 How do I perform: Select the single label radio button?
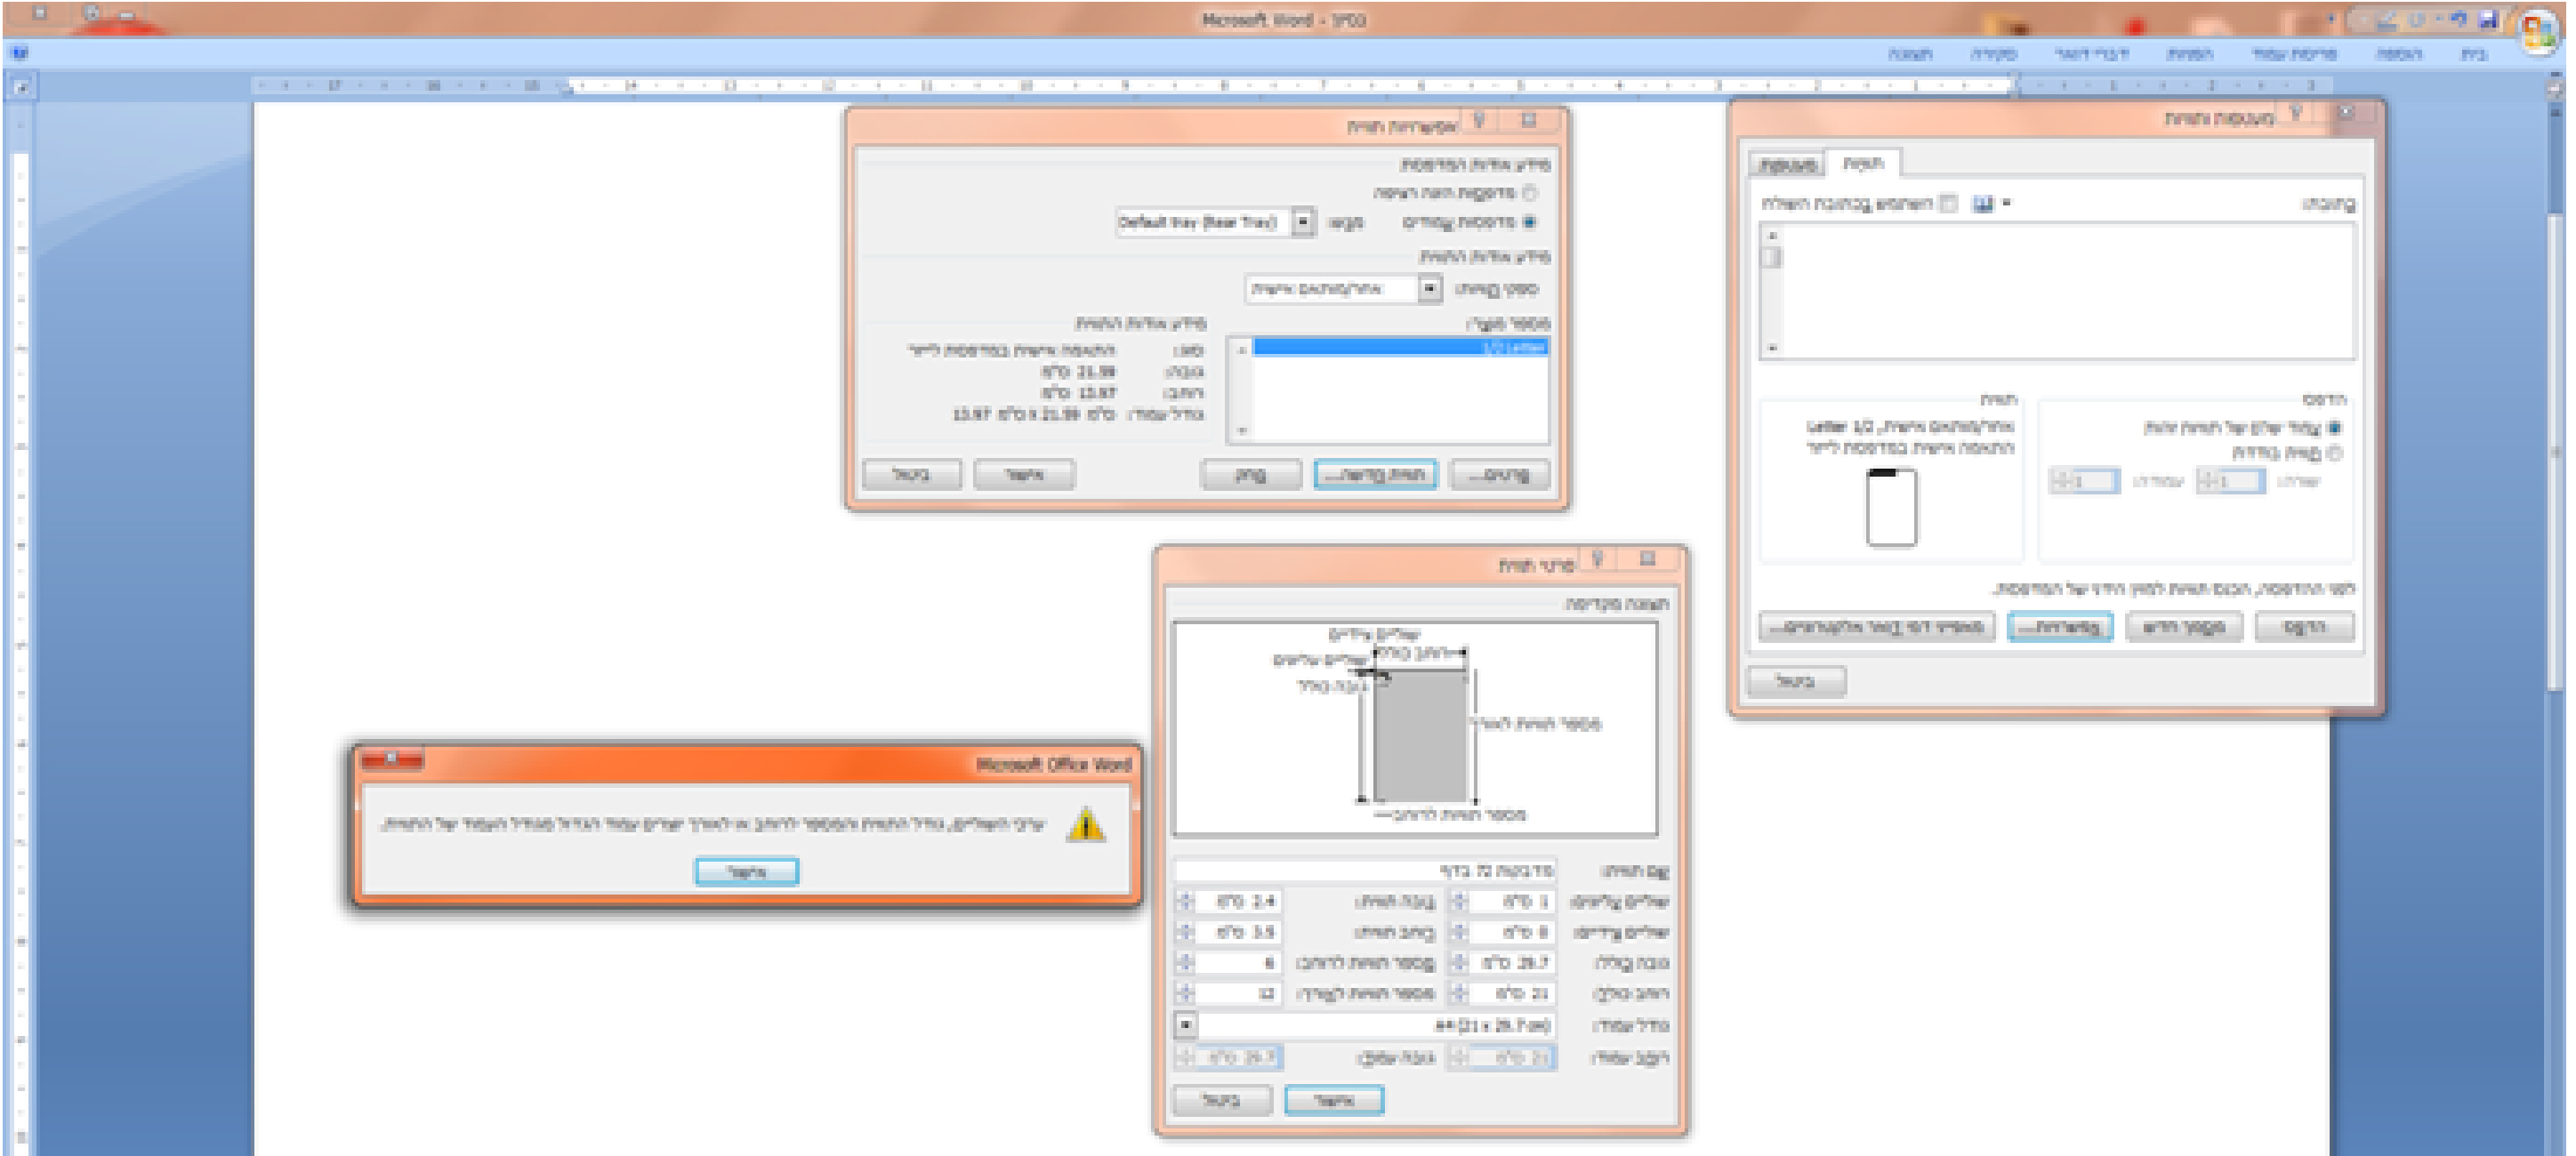[2334, 453]
